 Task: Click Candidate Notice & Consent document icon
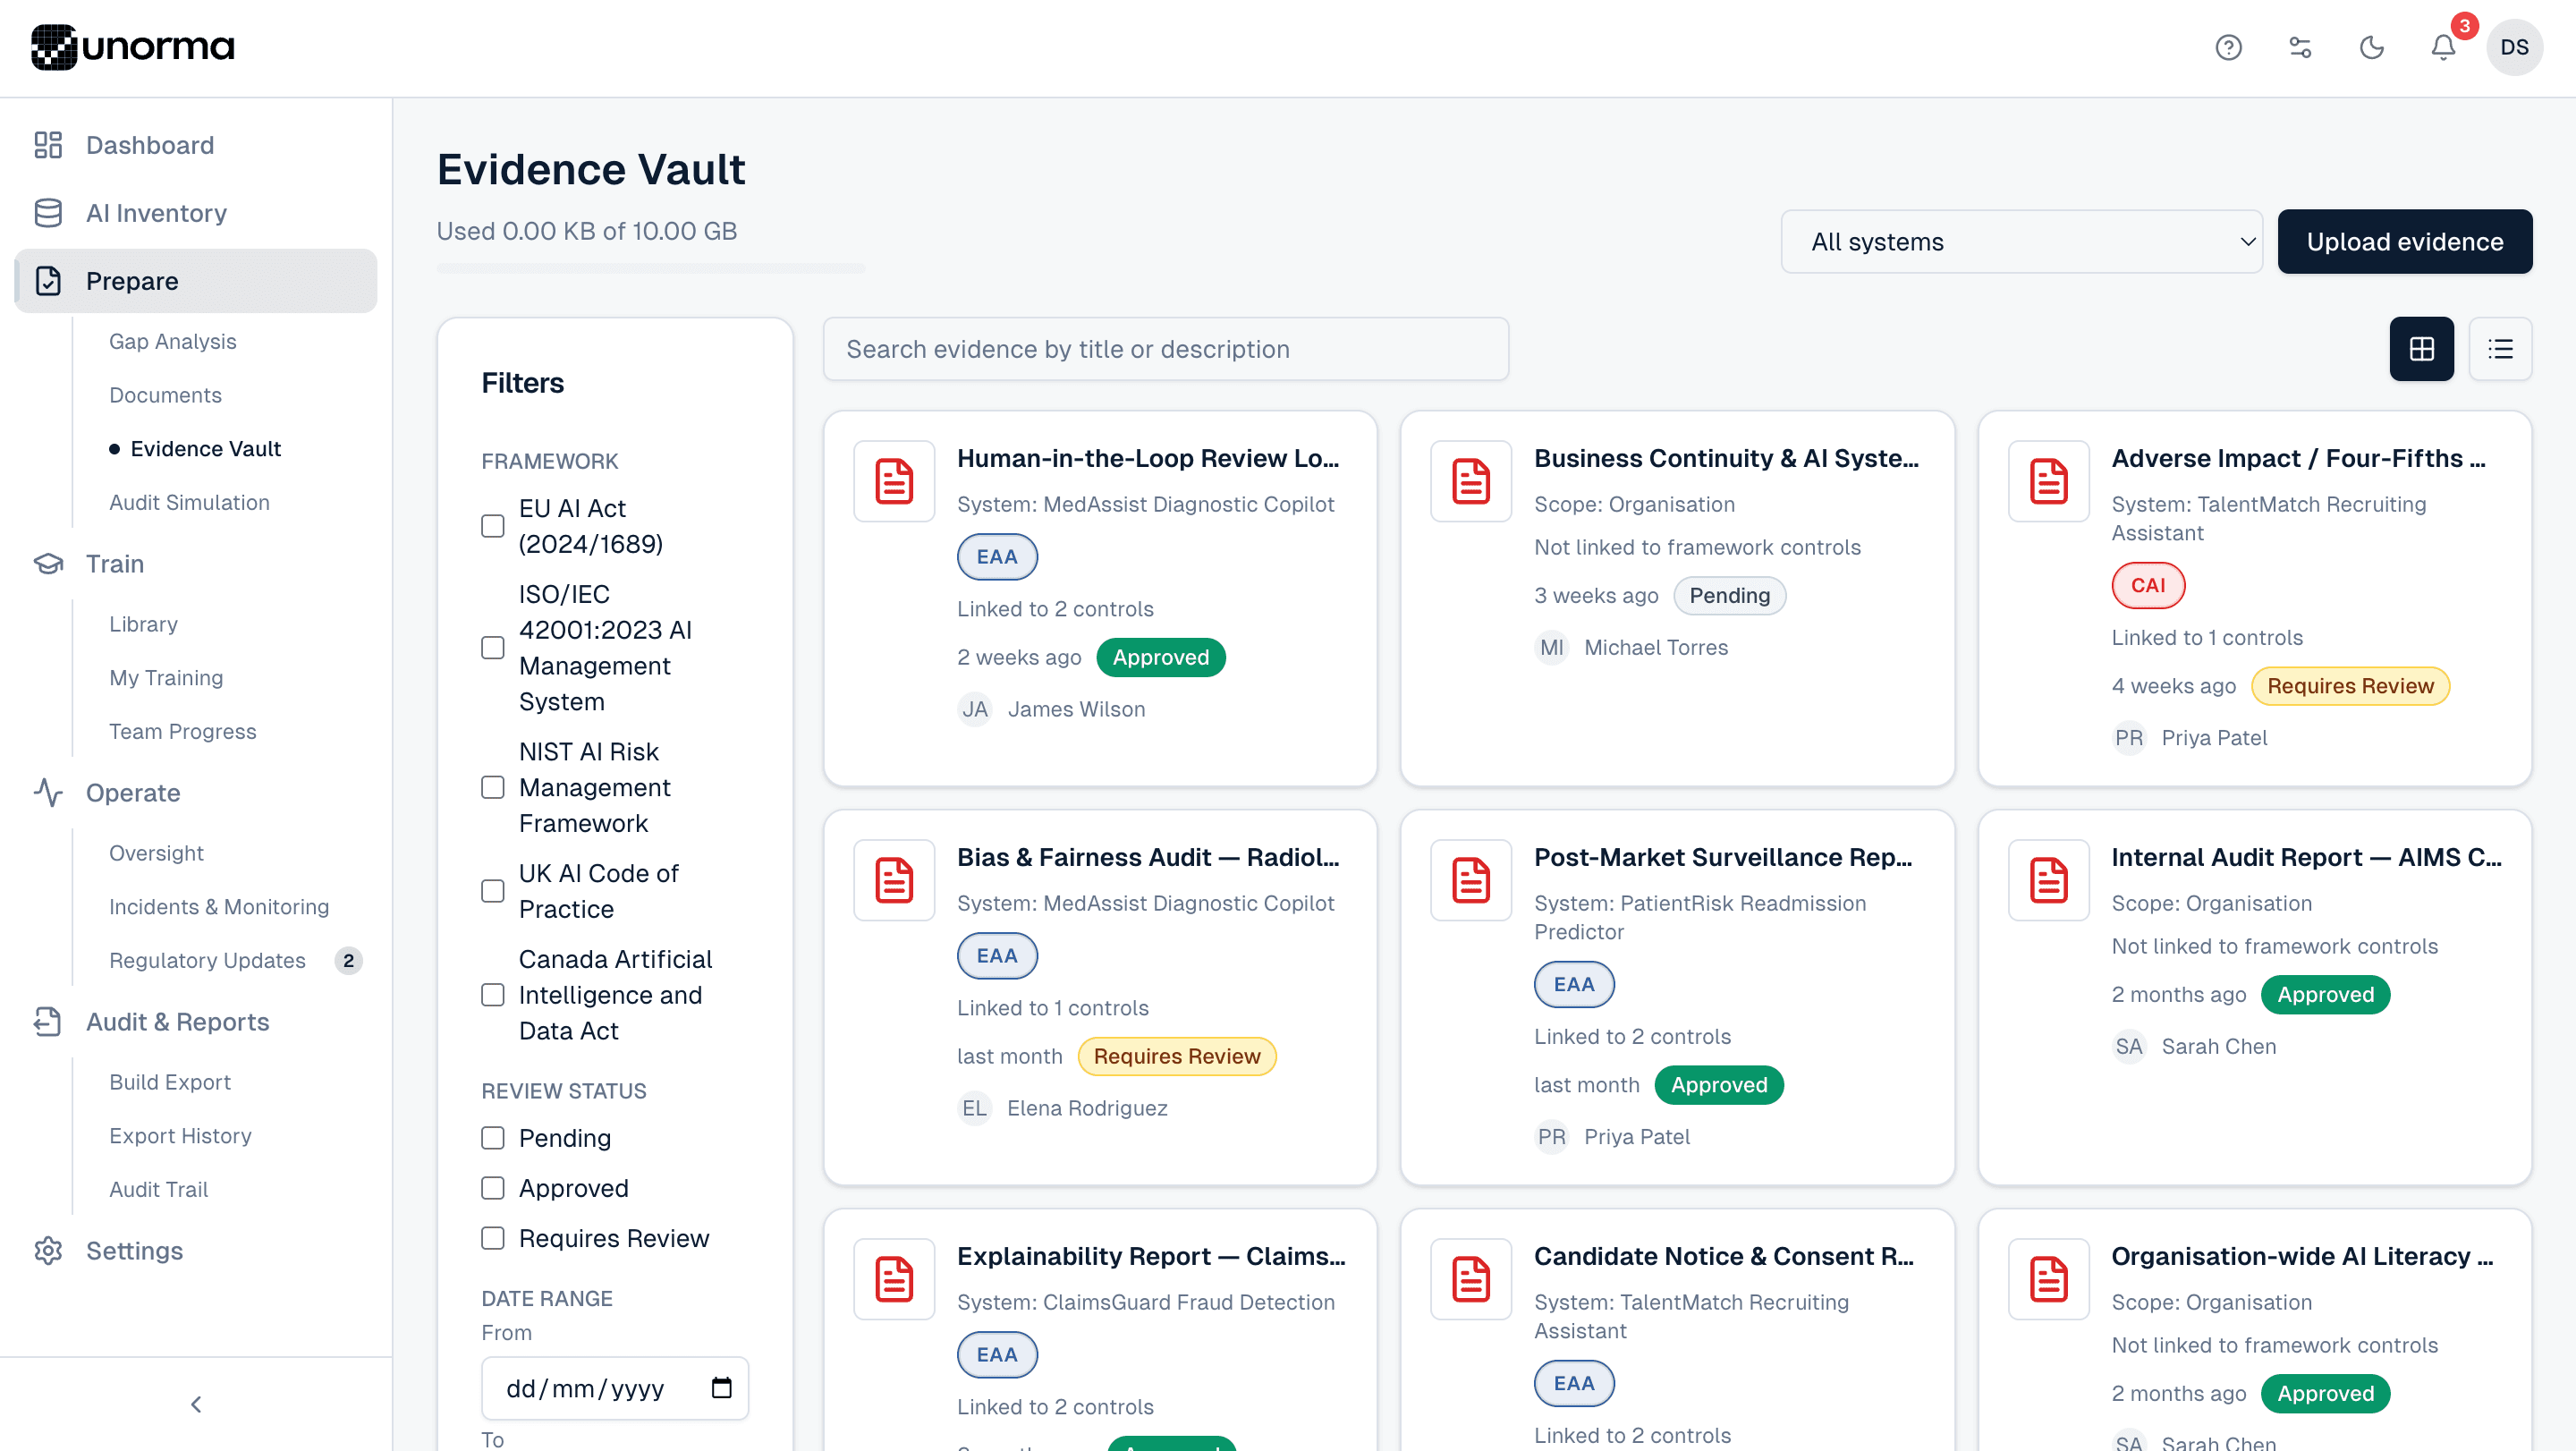point(1471,1279)
